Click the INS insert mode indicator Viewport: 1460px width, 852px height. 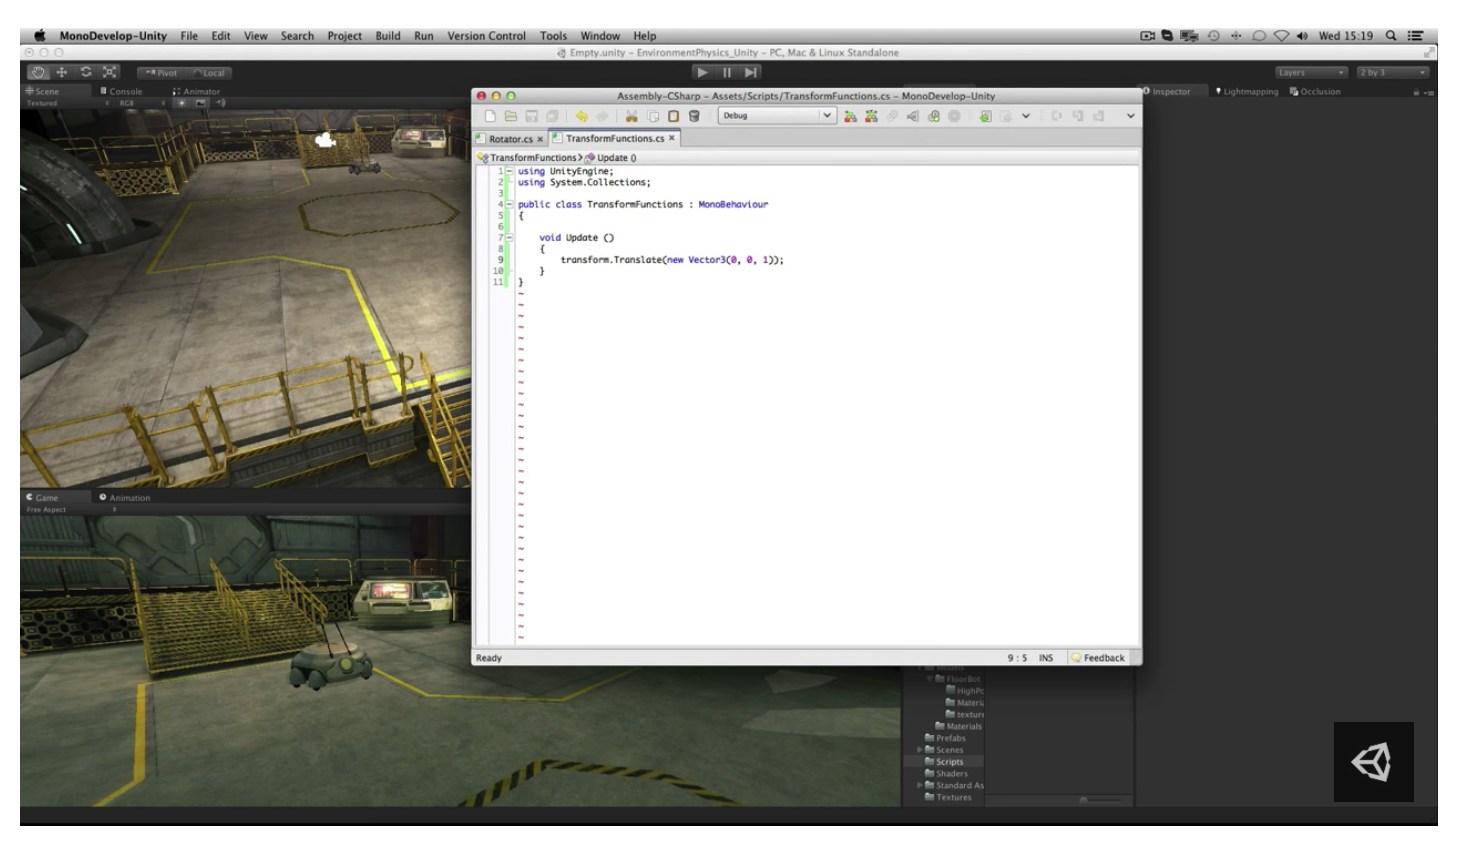(1046, 658)
